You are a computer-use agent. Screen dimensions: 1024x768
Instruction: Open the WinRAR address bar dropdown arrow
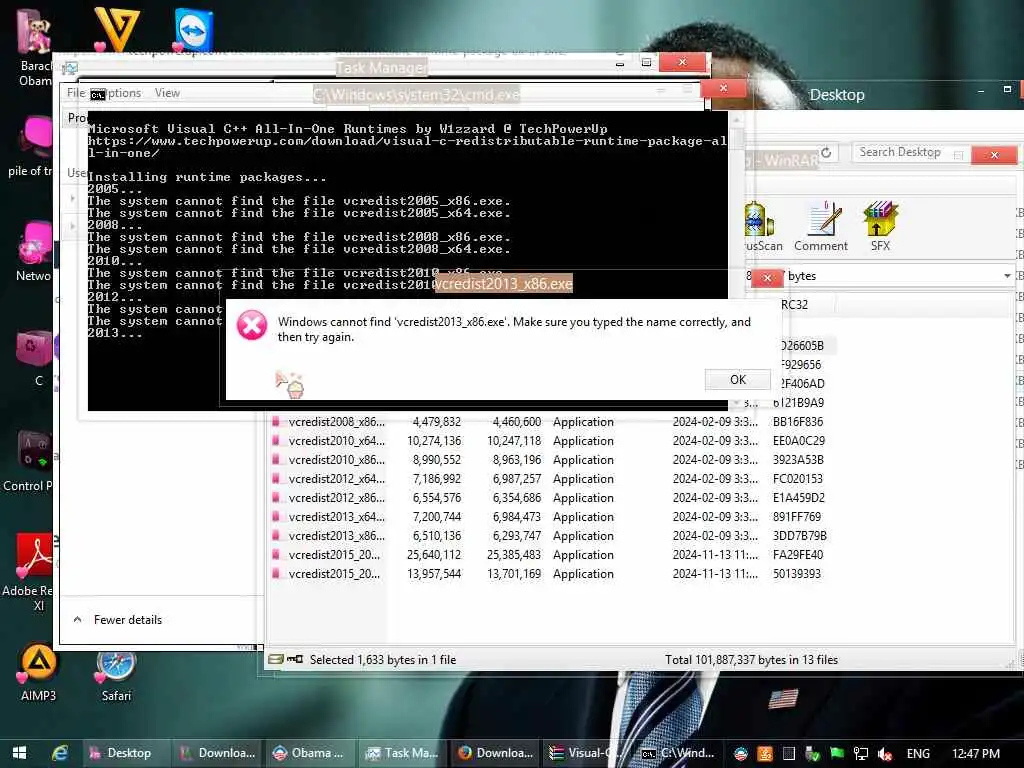coord(1007,276)
